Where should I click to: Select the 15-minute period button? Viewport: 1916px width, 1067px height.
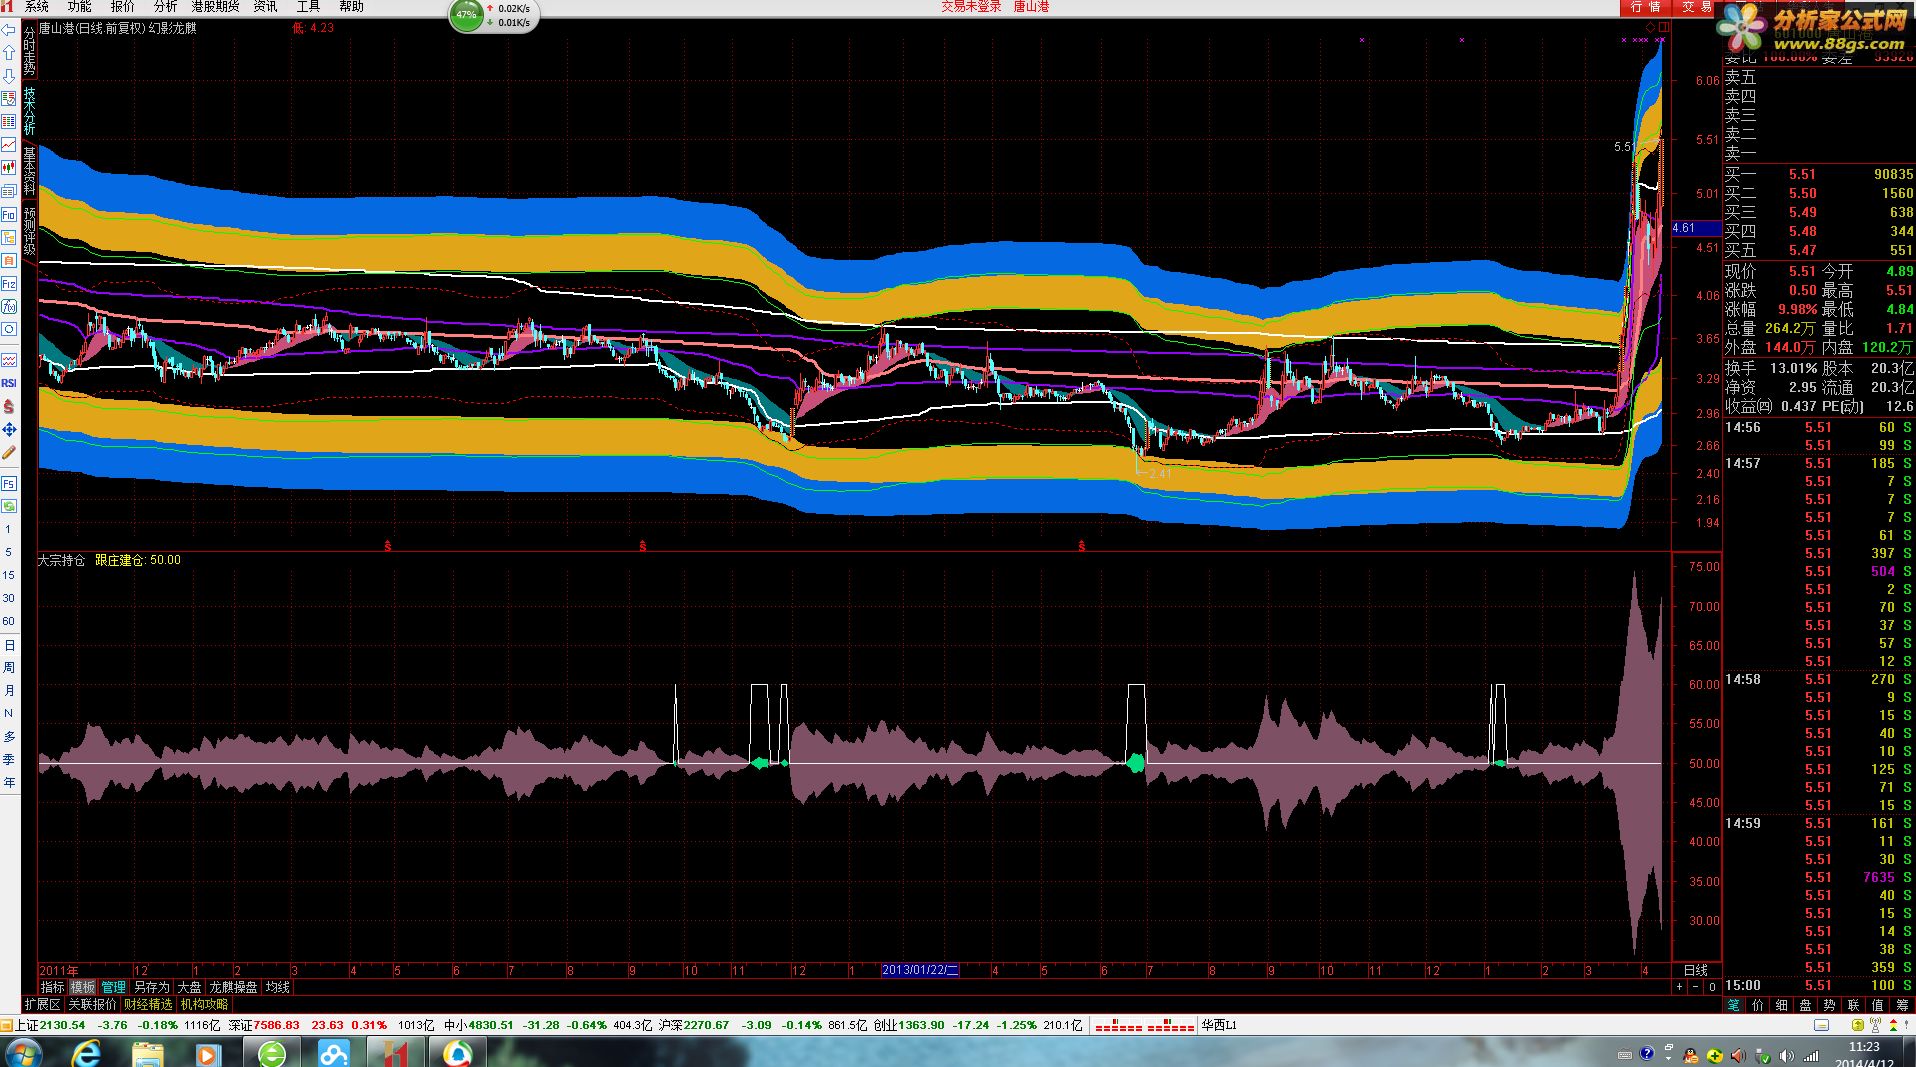[9, 575]
